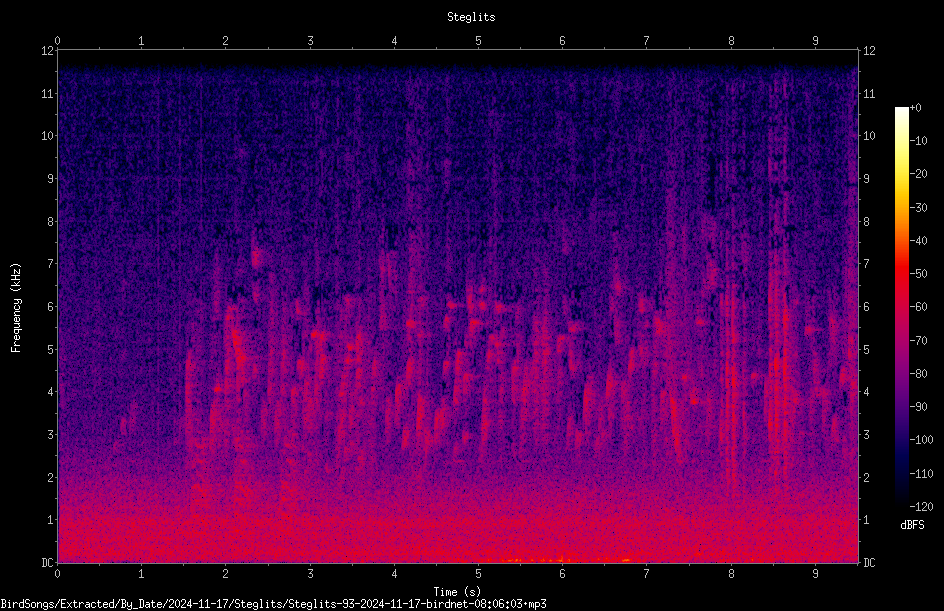This screenshot has width=944, height=611.
Task: Click the -50 red level on color bar
Action: point(918,274)
